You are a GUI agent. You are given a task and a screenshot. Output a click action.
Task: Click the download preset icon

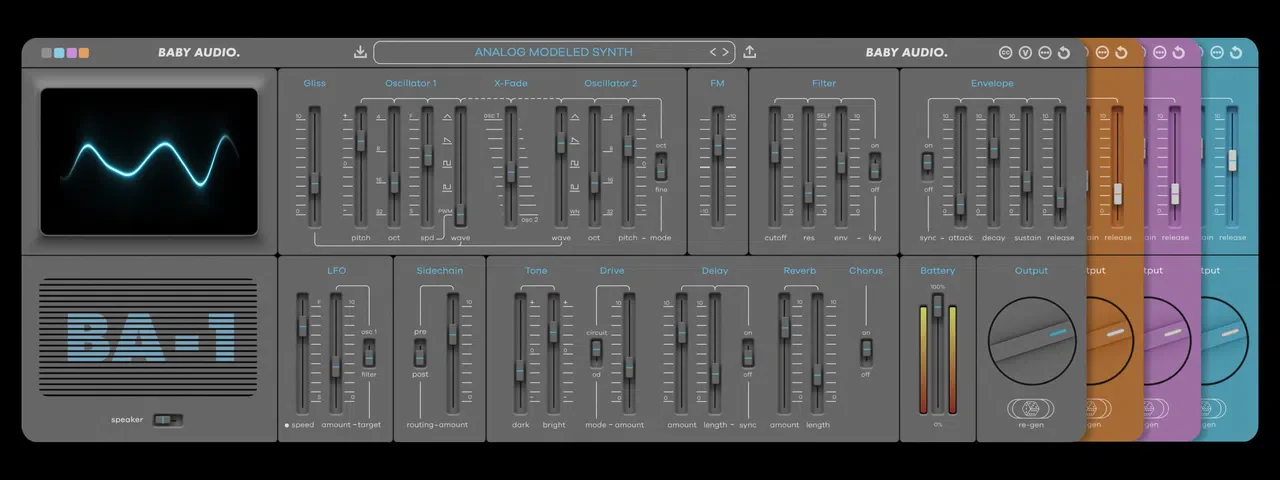coord(360,52)
